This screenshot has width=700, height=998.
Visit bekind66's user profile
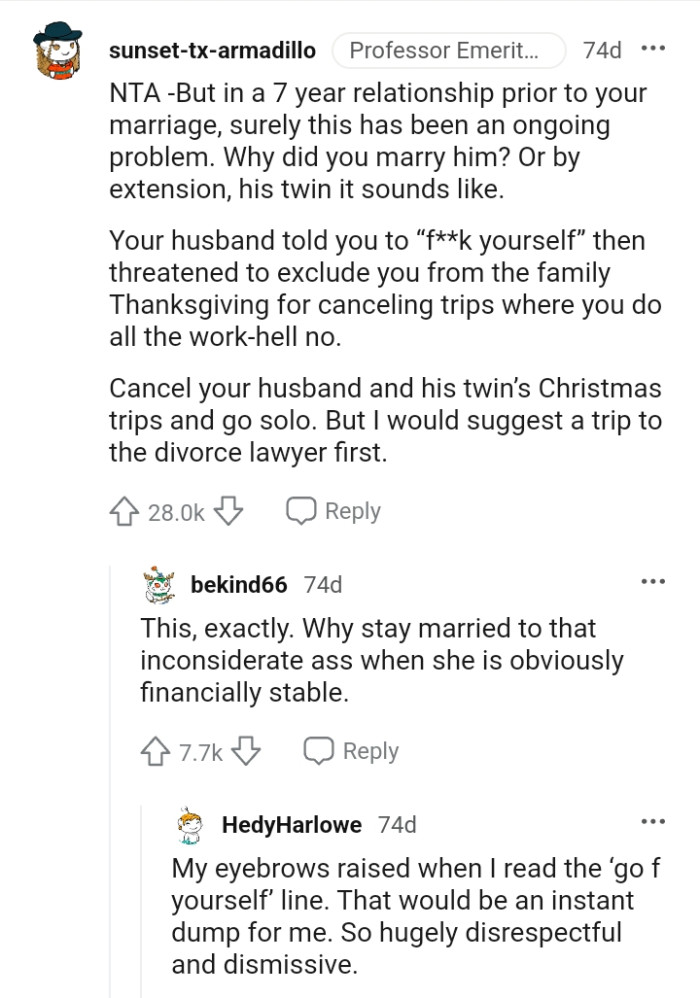[x=239, y=585]
